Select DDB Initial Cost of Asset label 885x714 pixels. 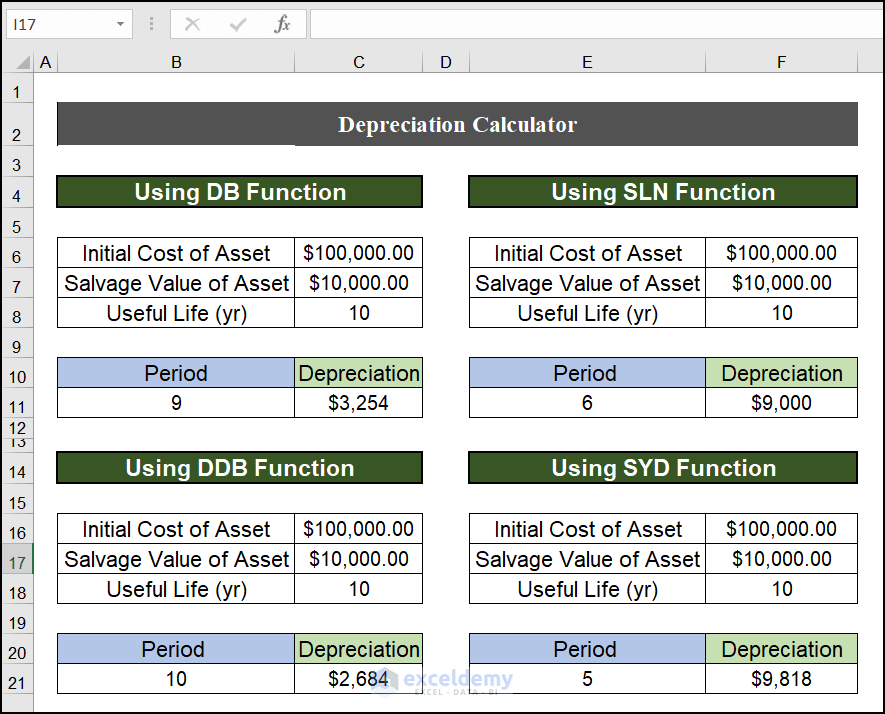(176, 529)
